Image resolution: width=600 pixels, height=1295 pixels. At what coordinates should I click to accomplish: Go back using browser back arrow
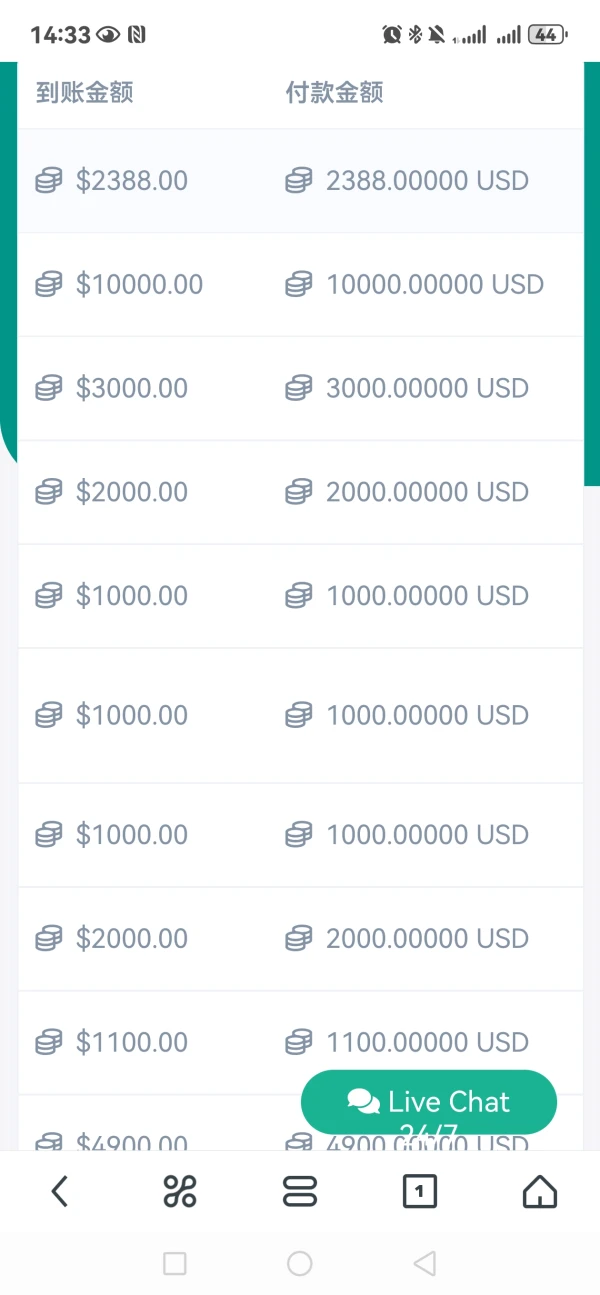[60, 1191]
